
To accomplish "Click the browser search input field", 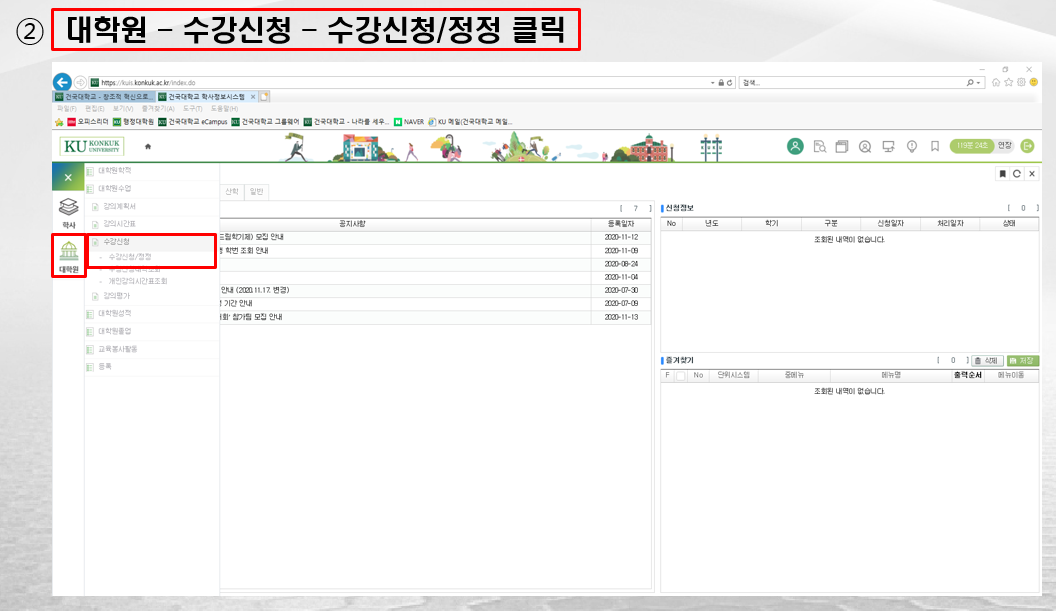I will click(x=860, y=82).
